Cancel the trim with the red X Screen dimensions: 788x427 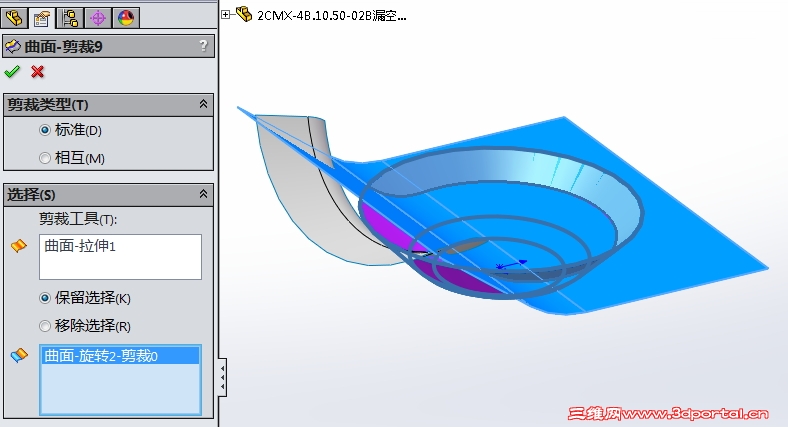[x=37, y=72]
